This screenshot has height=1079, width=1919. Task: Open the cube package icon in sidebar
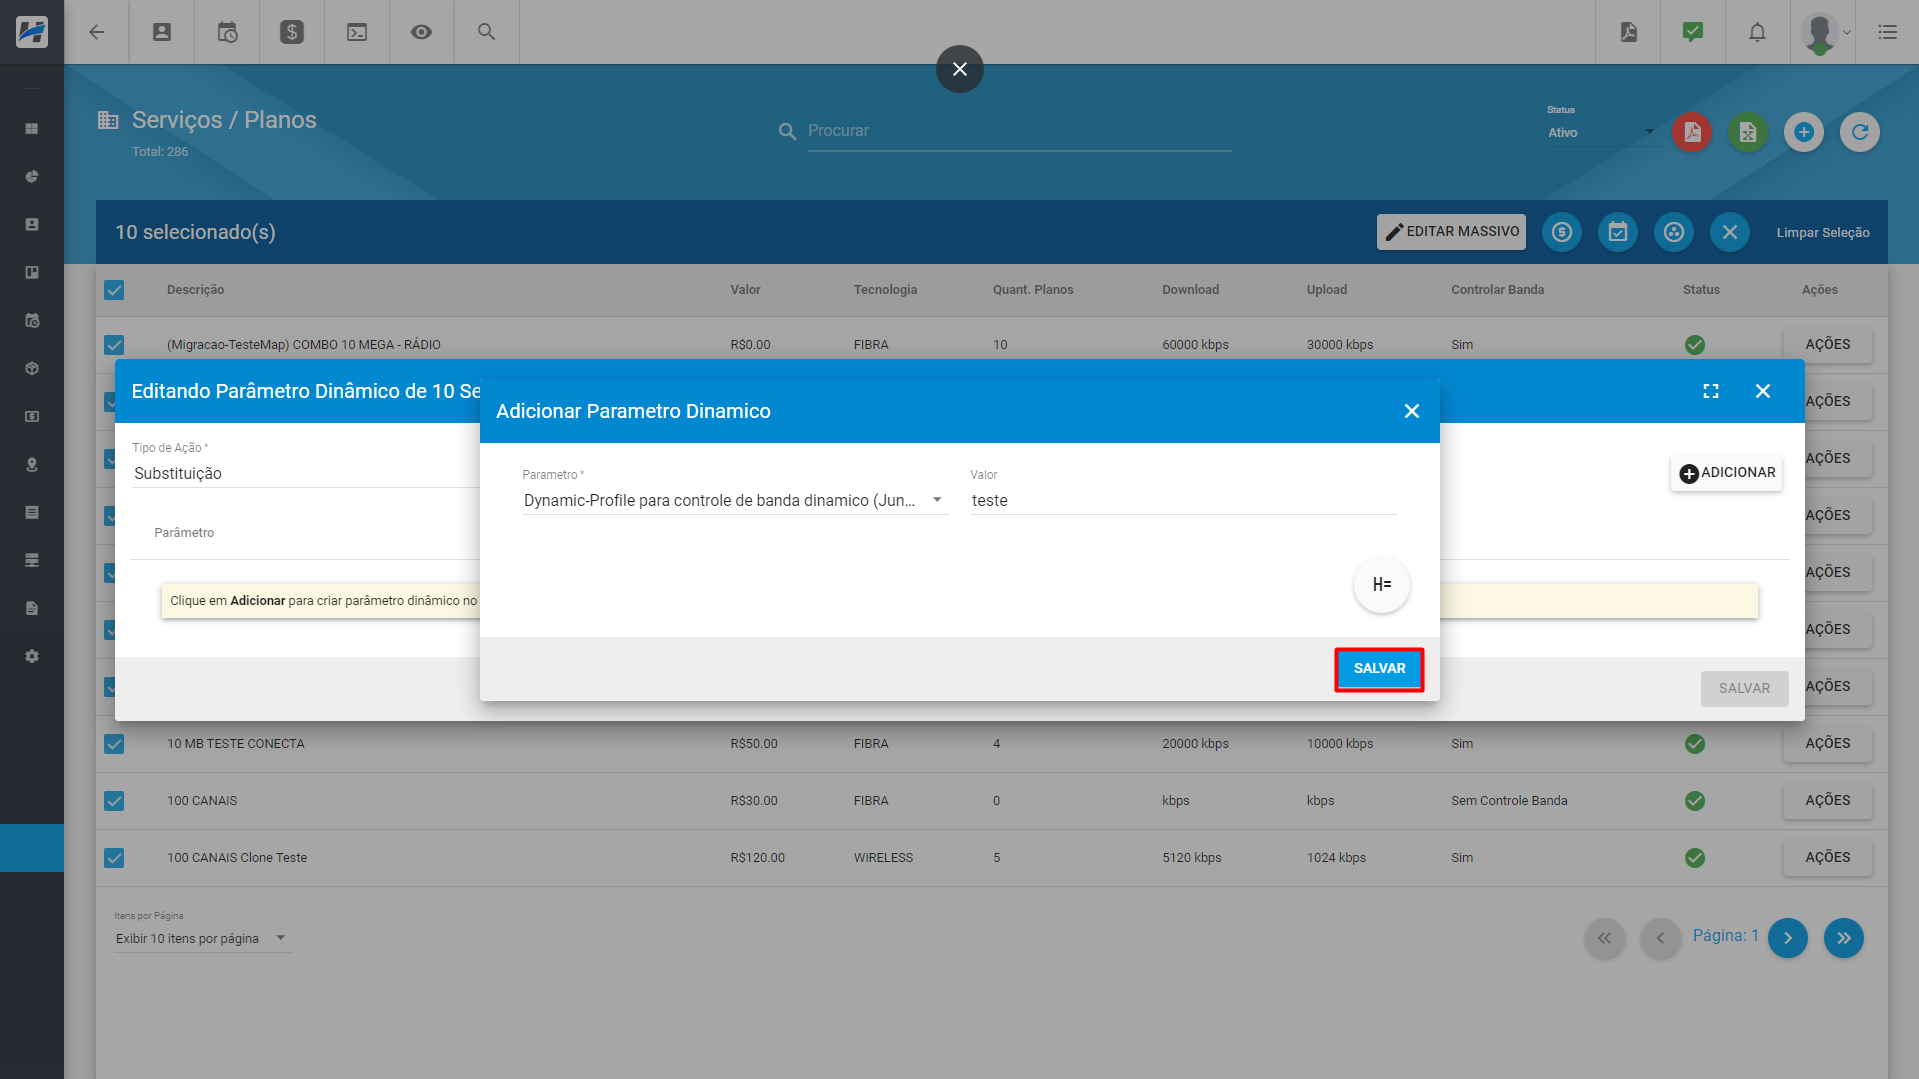tap(32, 369)
